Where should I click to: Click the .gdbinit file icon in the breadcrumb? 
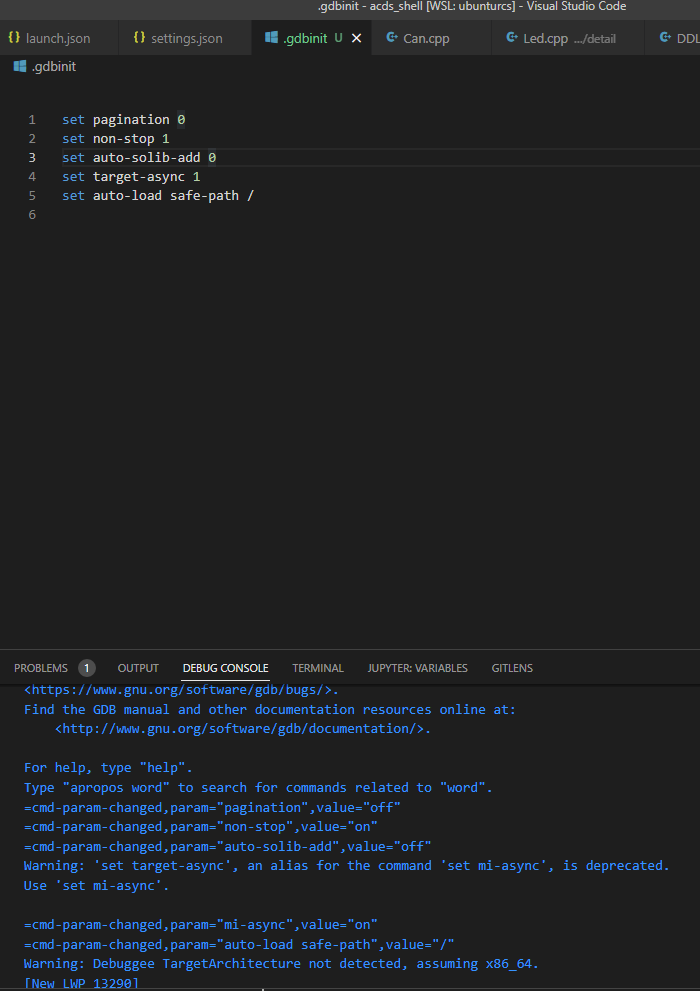coord(19,65)
